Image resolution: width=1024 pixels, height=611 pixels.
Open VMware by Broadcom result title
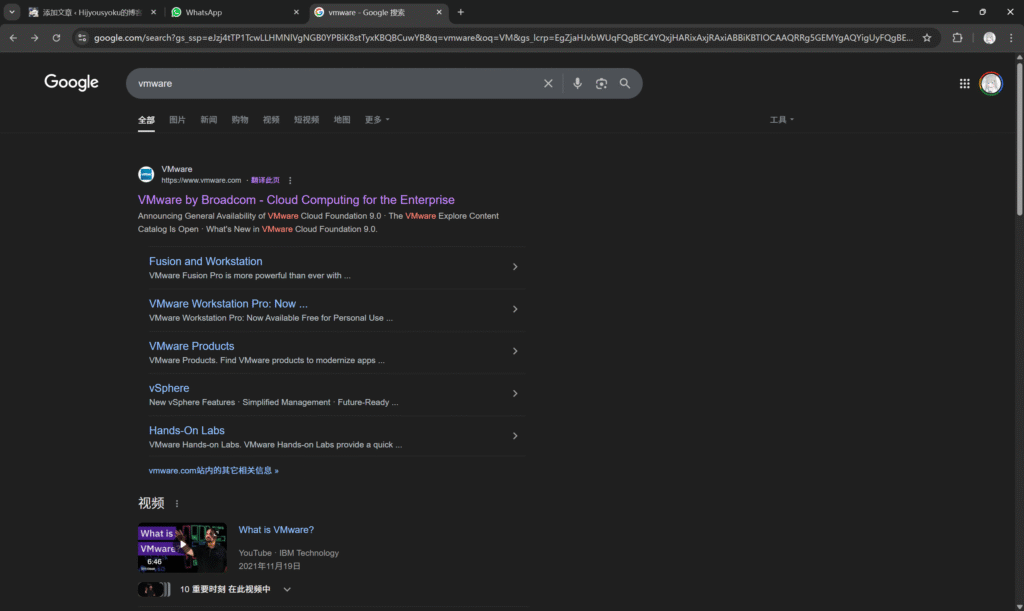pos(296,200)
